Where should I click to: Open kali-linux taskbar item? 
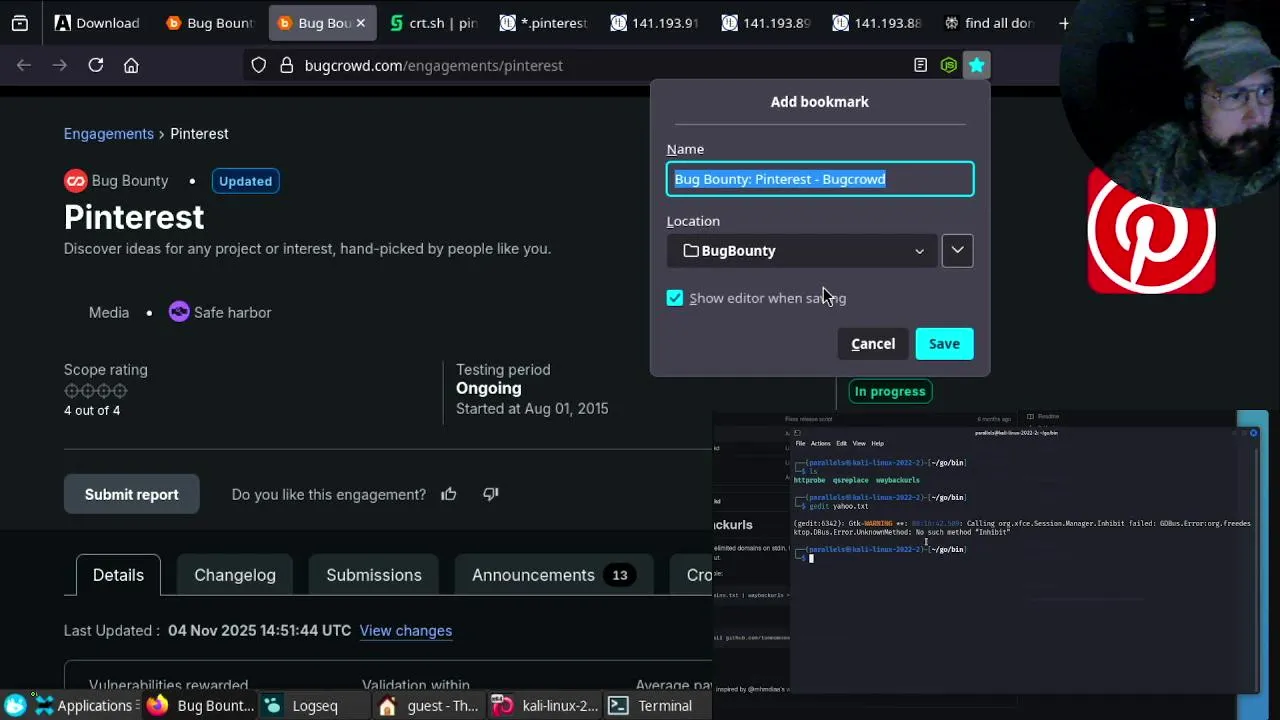pyautogui.click(x=545, y=706)
